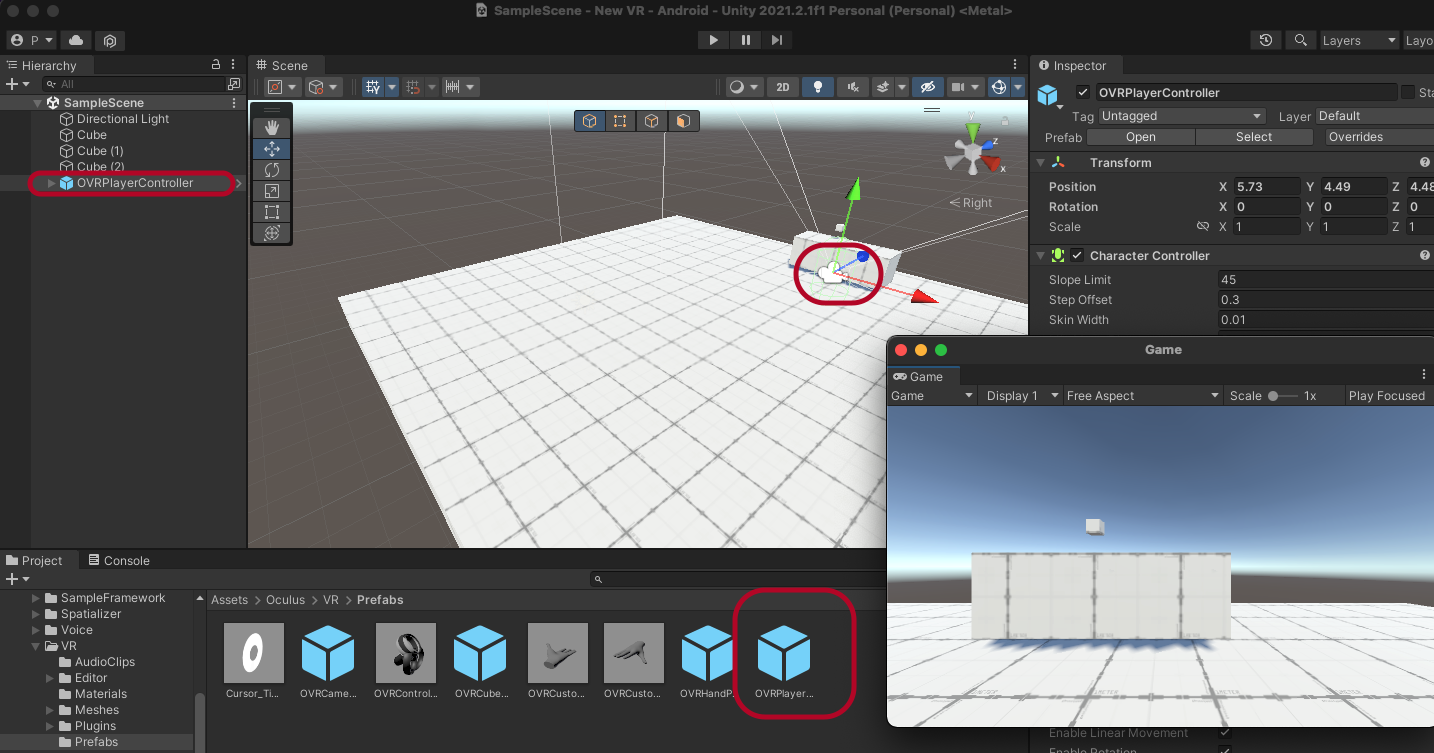
Task: Select the Scale tool
Action: tap(271, 190)
